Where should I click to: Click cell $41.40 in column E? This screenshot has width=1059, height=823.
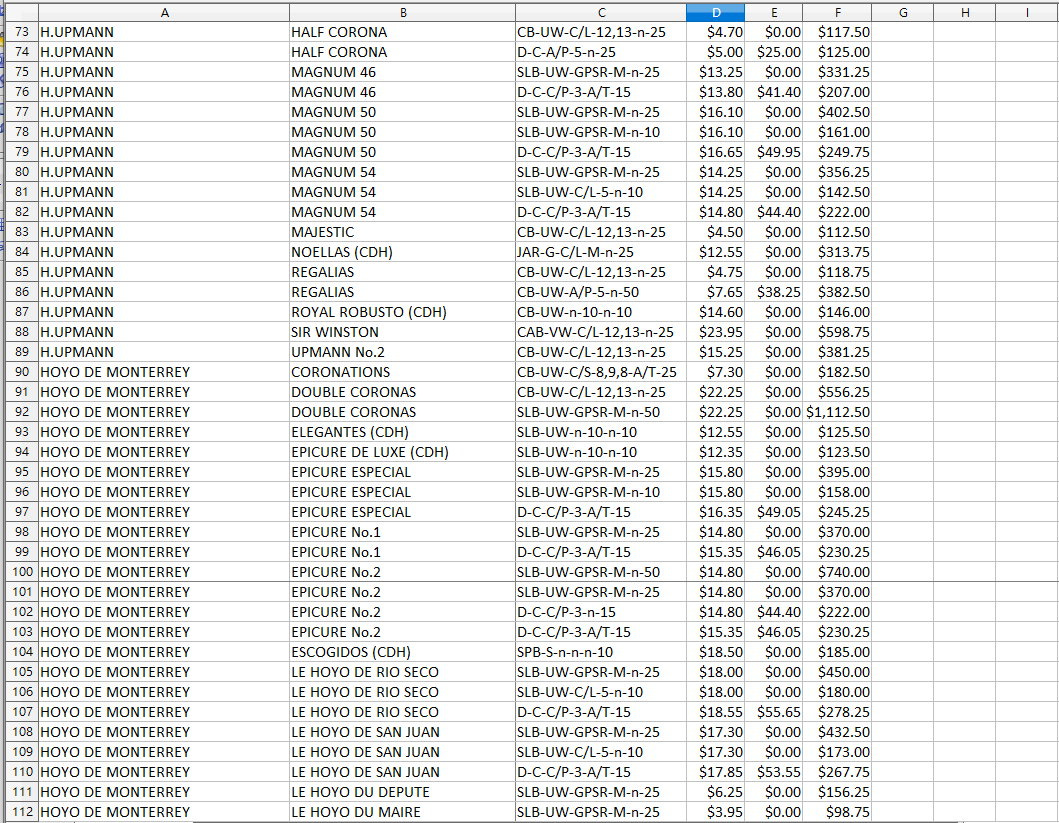click(x=774, y=92)
